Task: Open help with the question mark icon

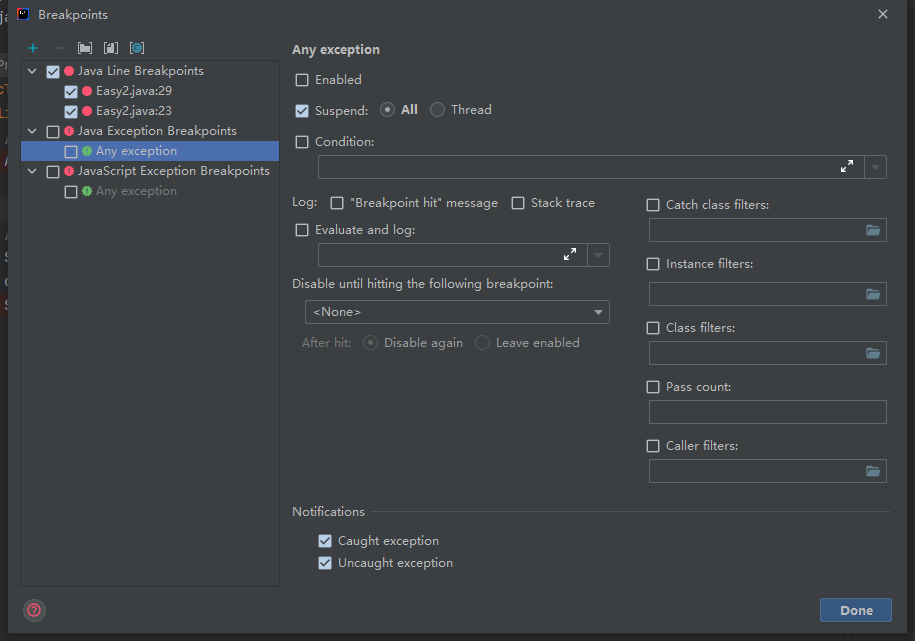Action: coord(34,610)
